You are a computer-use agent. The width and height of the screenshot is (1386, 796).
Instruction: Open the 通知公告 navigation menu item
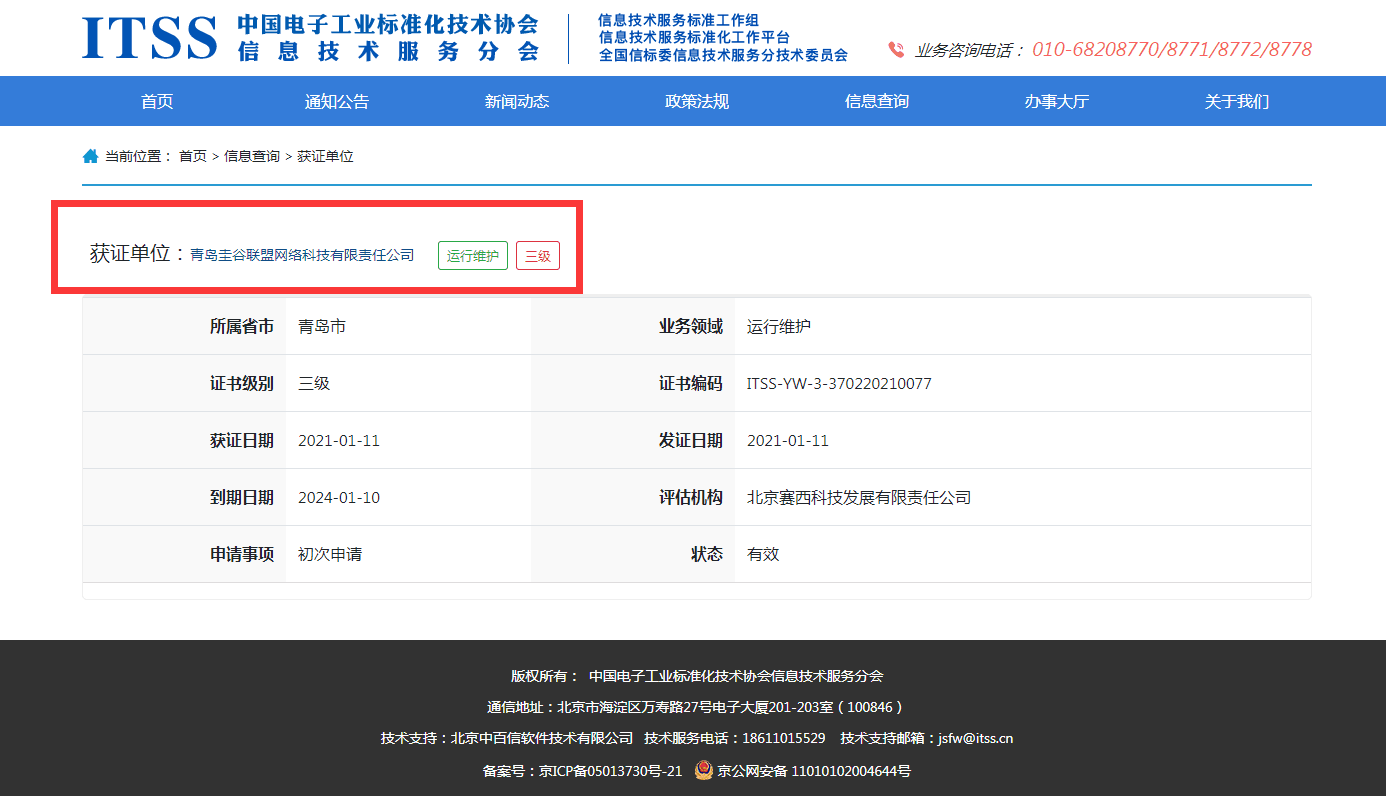pos(336,100)
